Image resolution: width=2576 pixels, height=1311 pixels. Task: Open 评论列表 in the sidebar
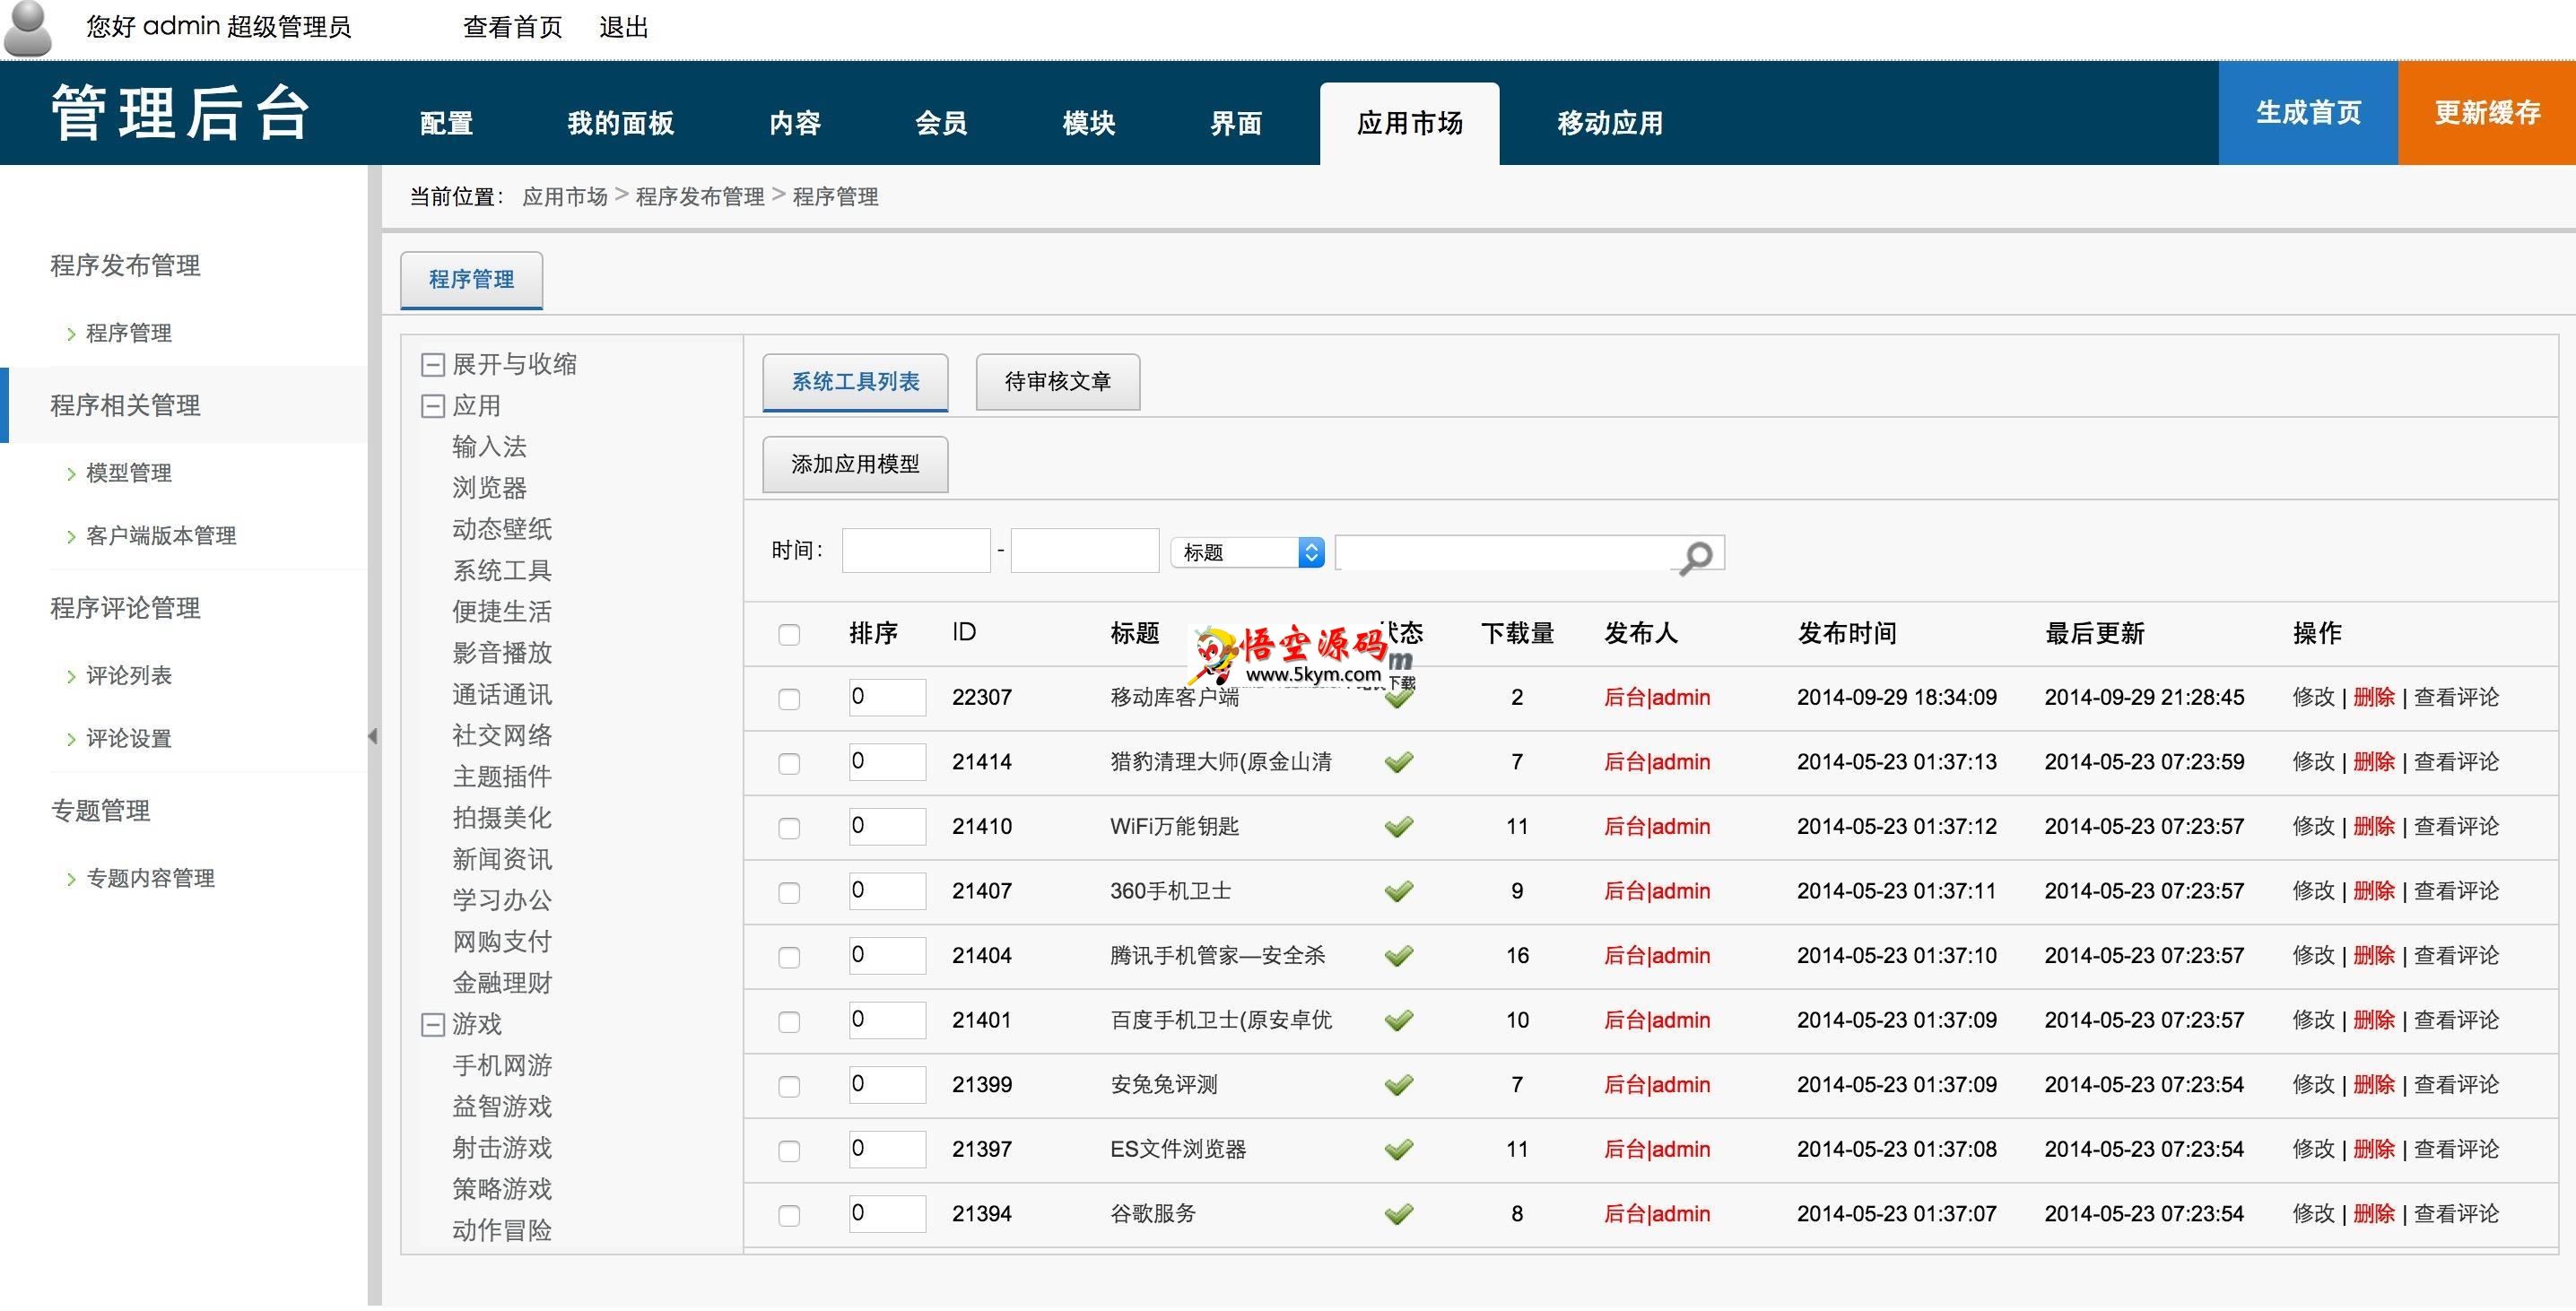point(129,676)
